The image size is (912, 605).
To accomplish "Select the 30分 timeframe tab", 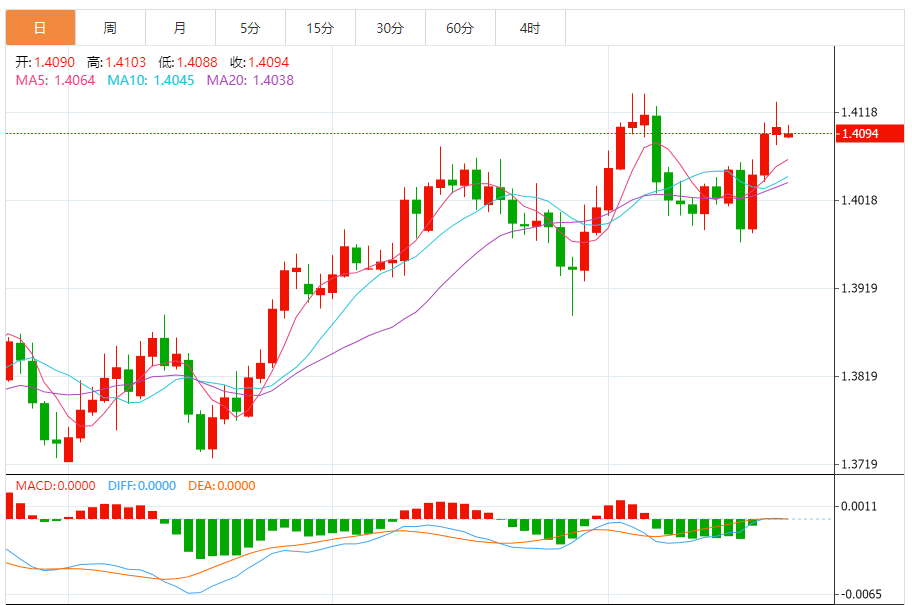I will [x=390, y=28].
